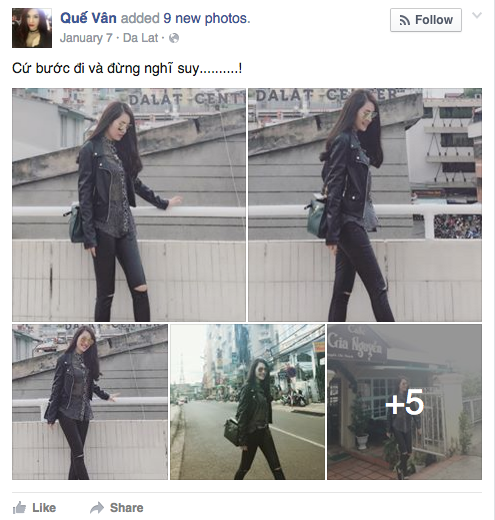The width and height of the screenshot is (495, 520).
Task: Open the Quế Vân profile name link
Action: (88, 18)
